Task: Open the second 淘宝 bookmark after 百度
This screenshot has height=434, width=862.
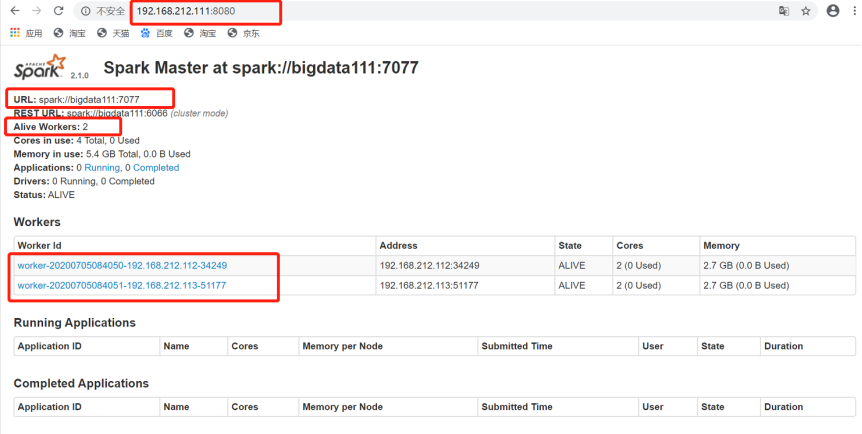Action: coord(200,33)
